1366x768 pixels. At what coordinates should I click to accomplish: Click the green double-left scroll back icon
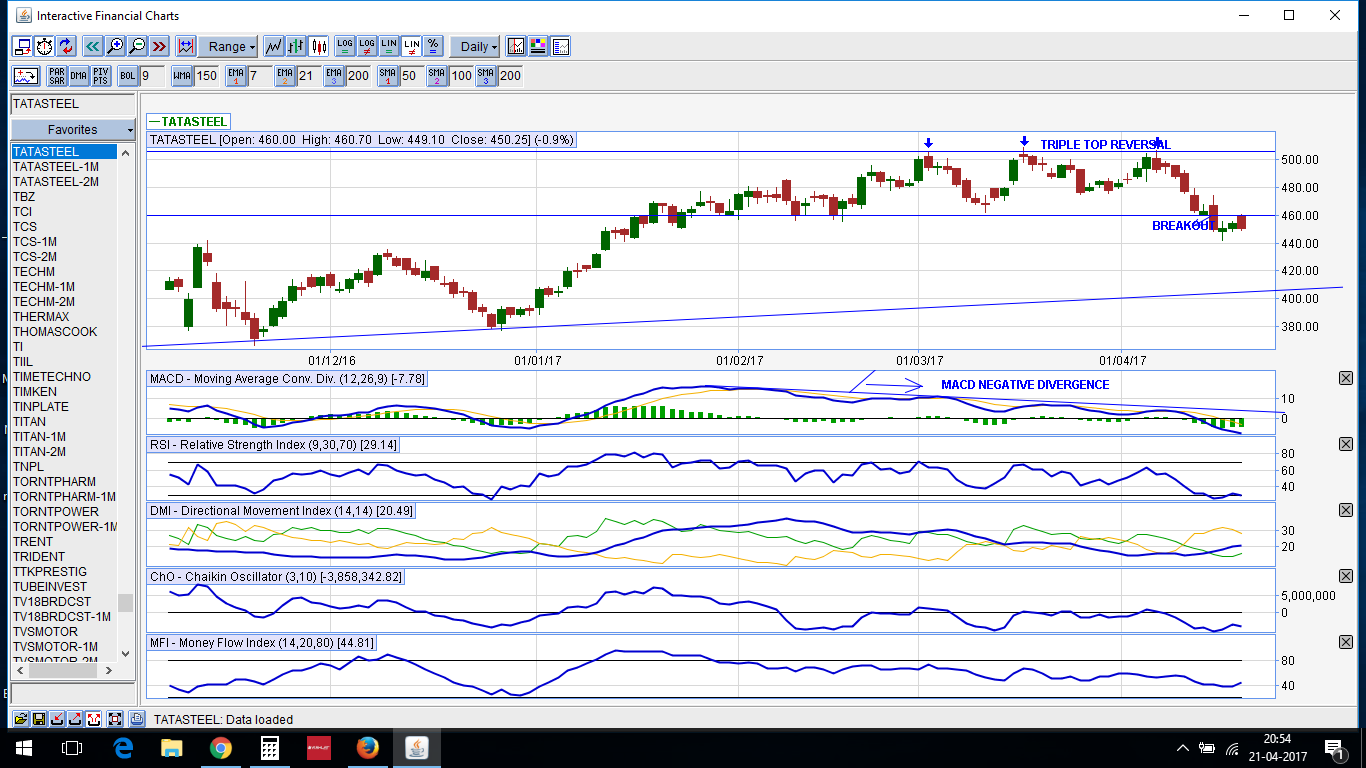92,47
